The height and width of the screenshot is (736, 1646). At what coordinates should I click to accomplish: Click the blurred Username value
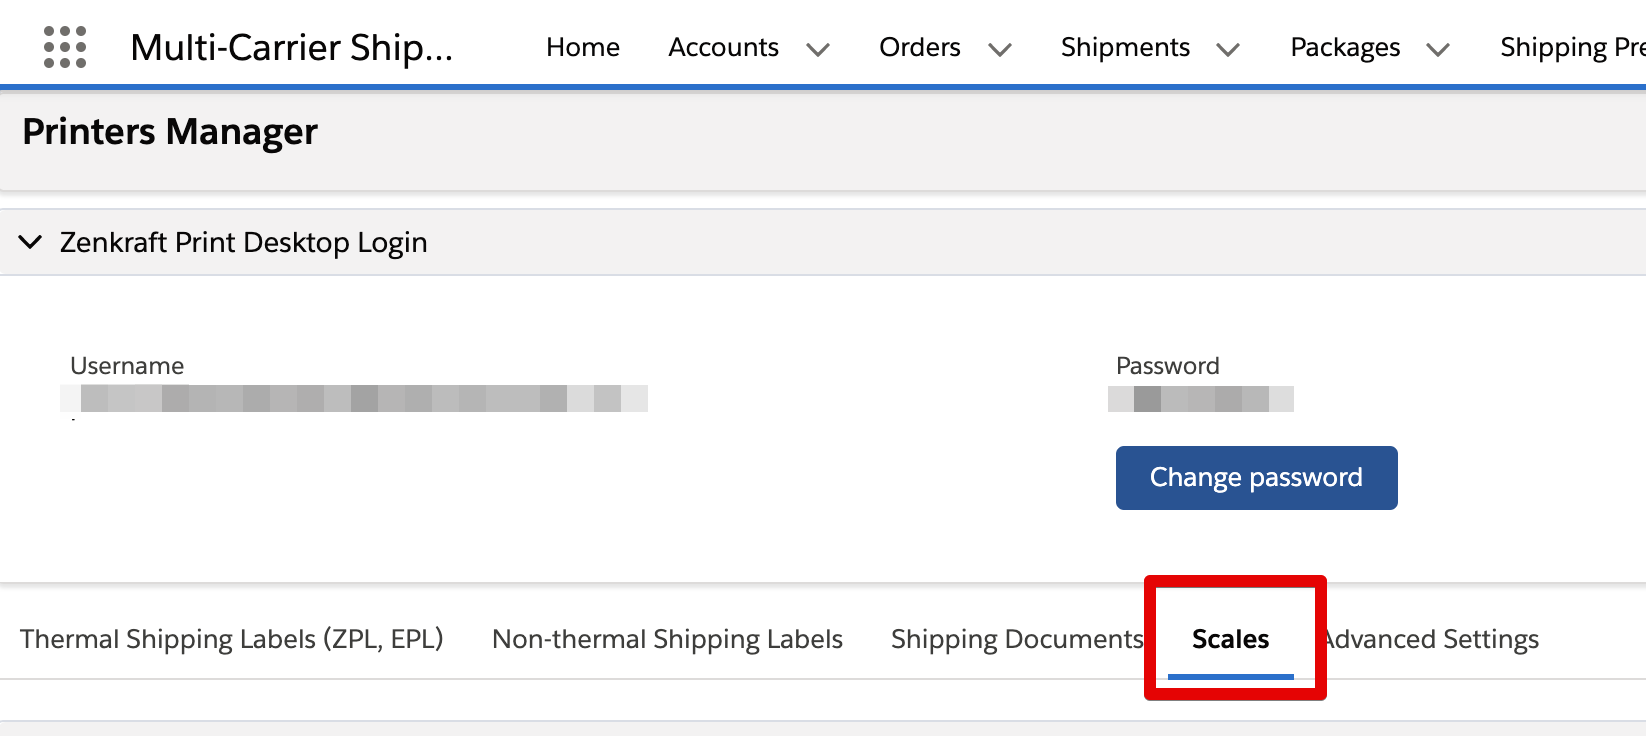click(354, 398)
